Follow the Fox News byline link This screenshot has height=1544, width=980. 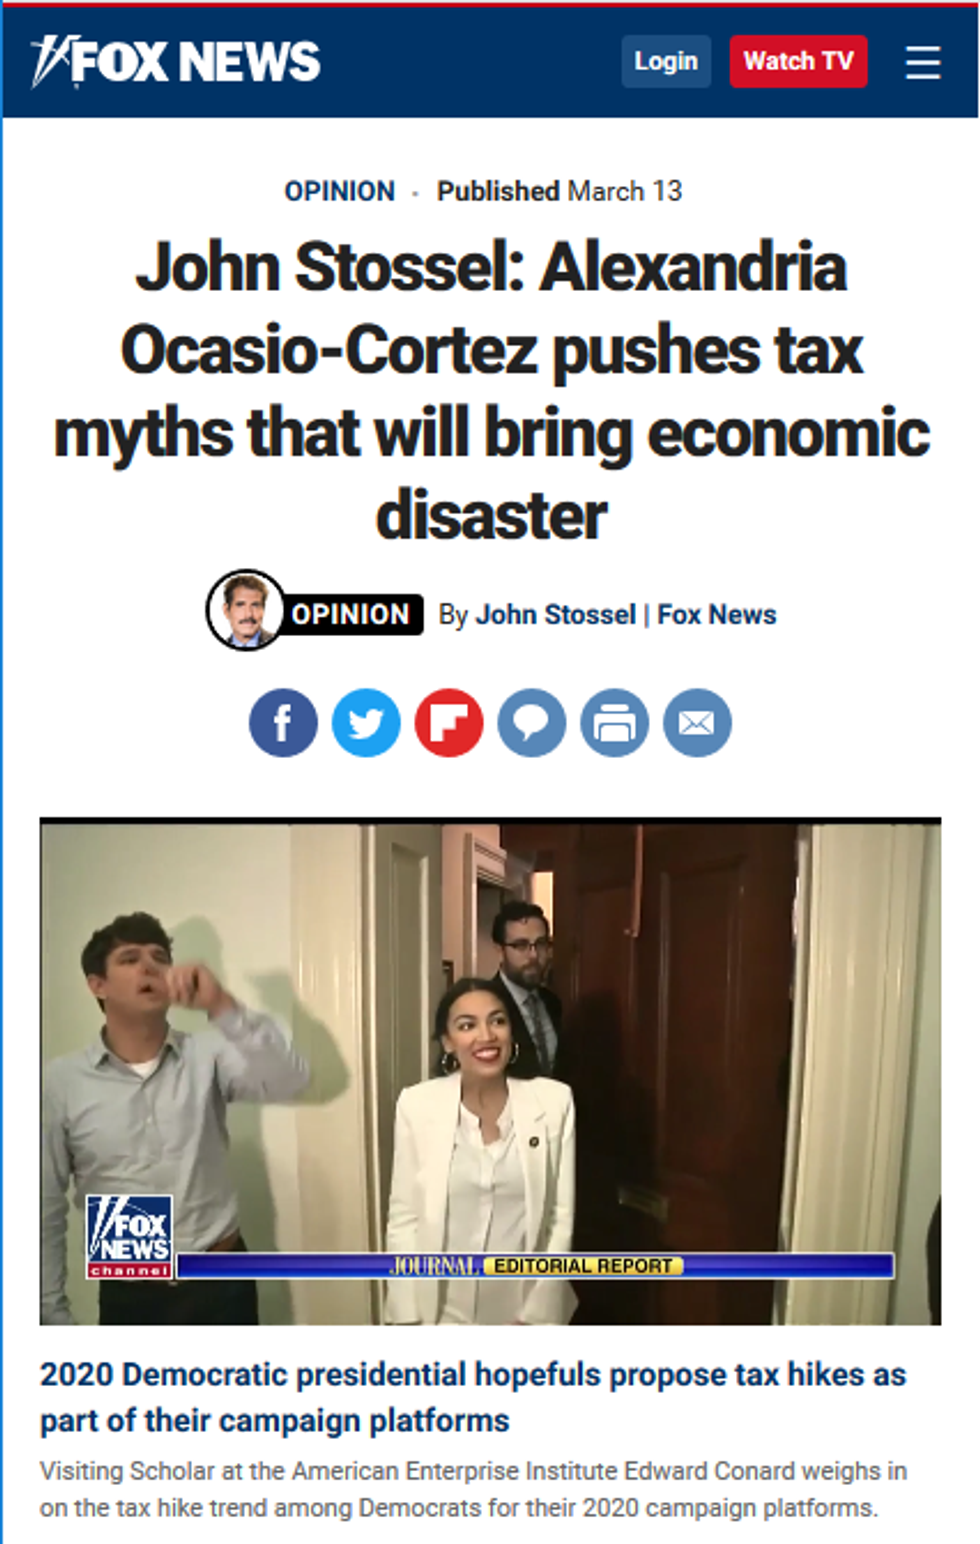(717, 614)
